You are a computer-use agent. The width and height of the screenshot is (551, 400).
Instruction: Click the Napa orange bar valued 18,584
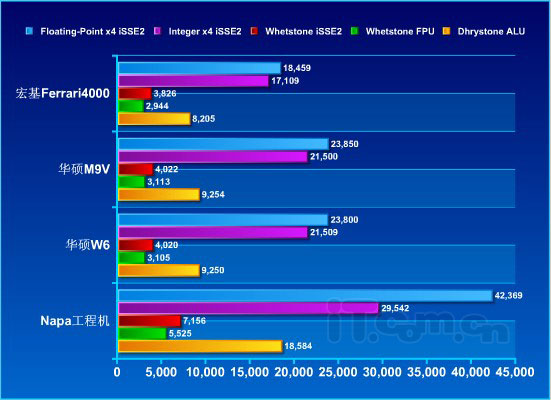point(200,347)
